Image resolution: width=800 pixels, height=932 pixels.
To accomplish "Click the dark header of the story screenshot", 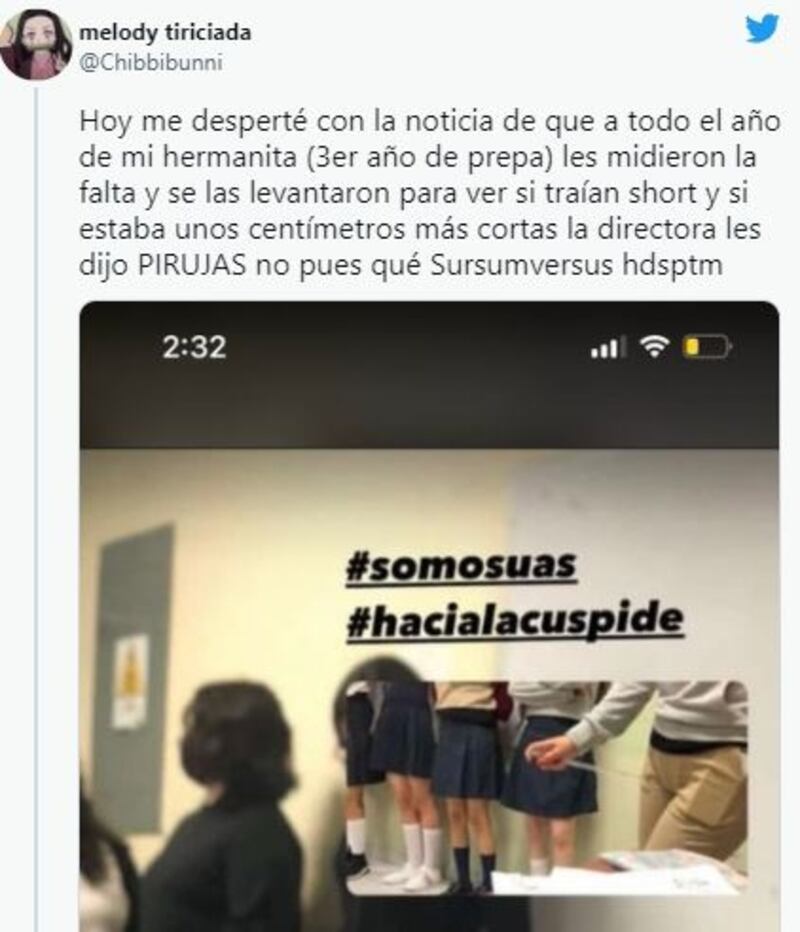I will tap(429, 375).
